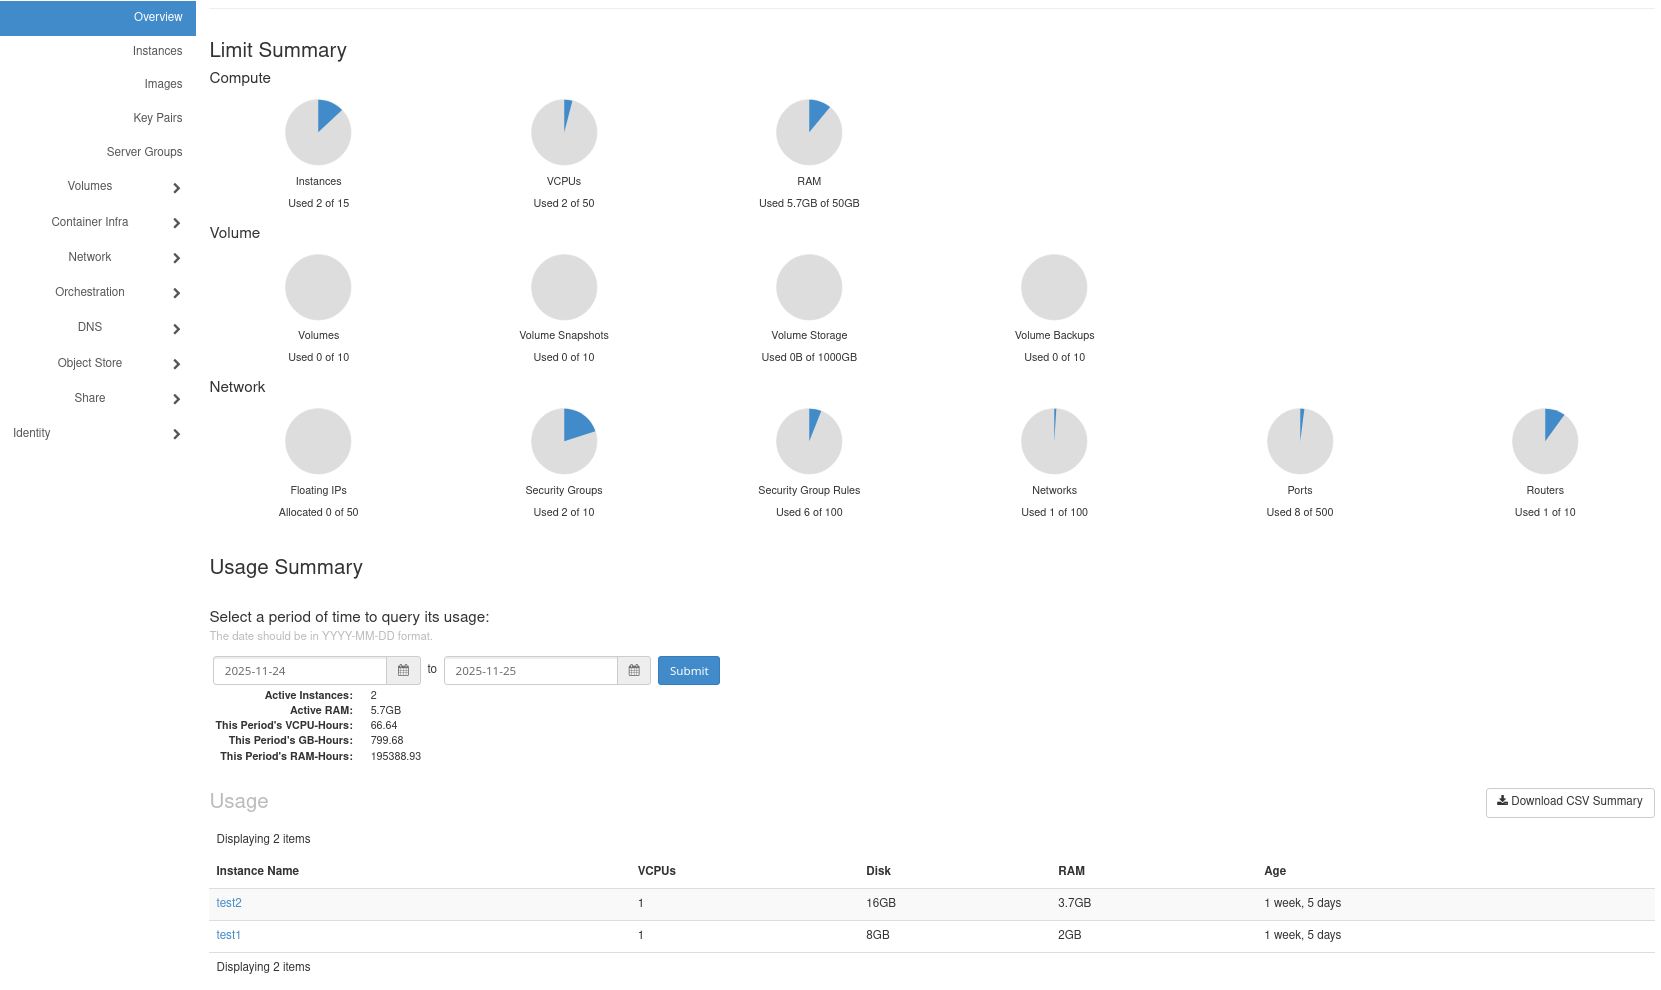Open the Instances page in sidebar
Image resolution: width=1661 pixels, height=990 pixels.
point(157,51)
